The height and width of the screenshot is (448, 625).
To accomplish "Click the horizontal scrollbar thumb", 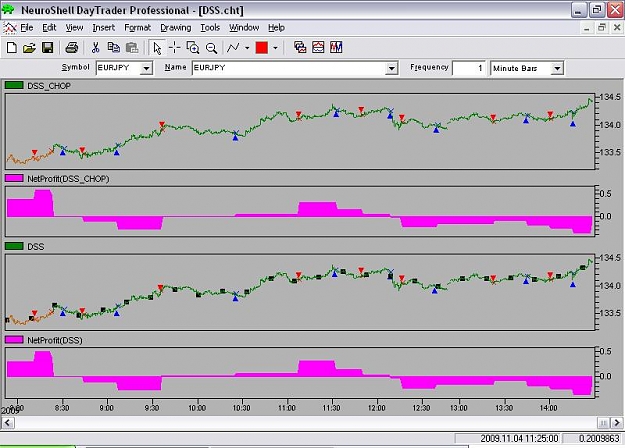I will (x=603, y=422).
